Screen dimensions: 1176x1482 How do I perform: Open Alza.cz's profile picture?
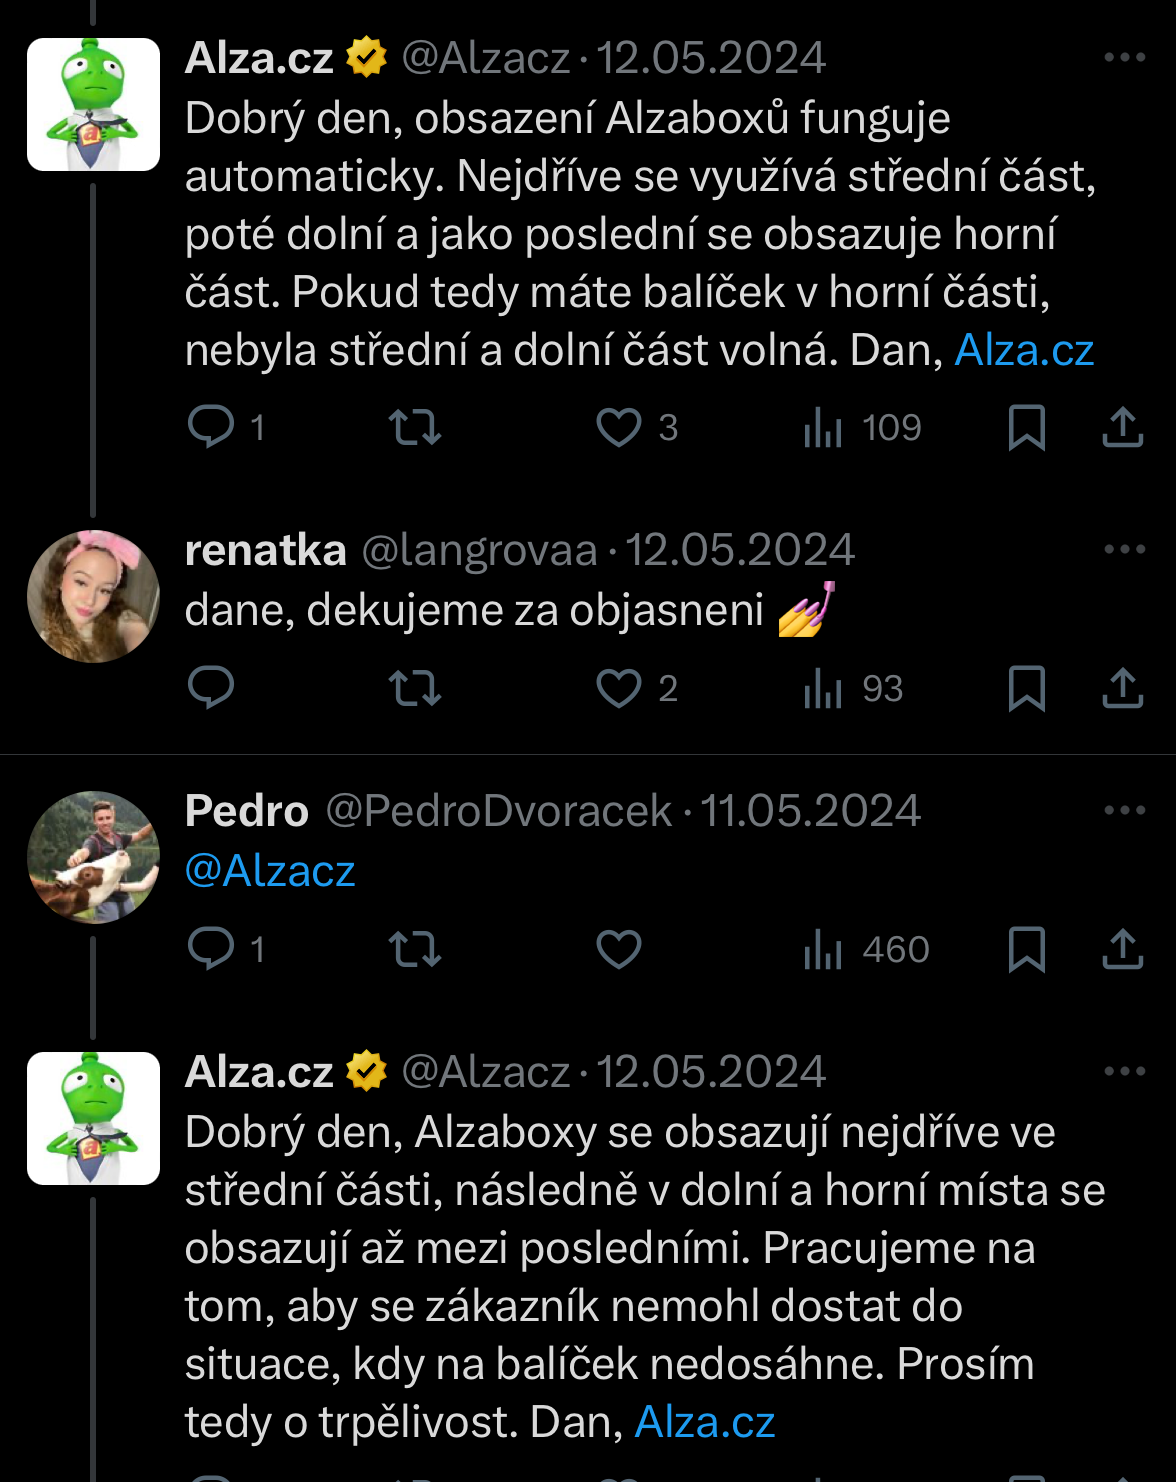click(93, 104)
